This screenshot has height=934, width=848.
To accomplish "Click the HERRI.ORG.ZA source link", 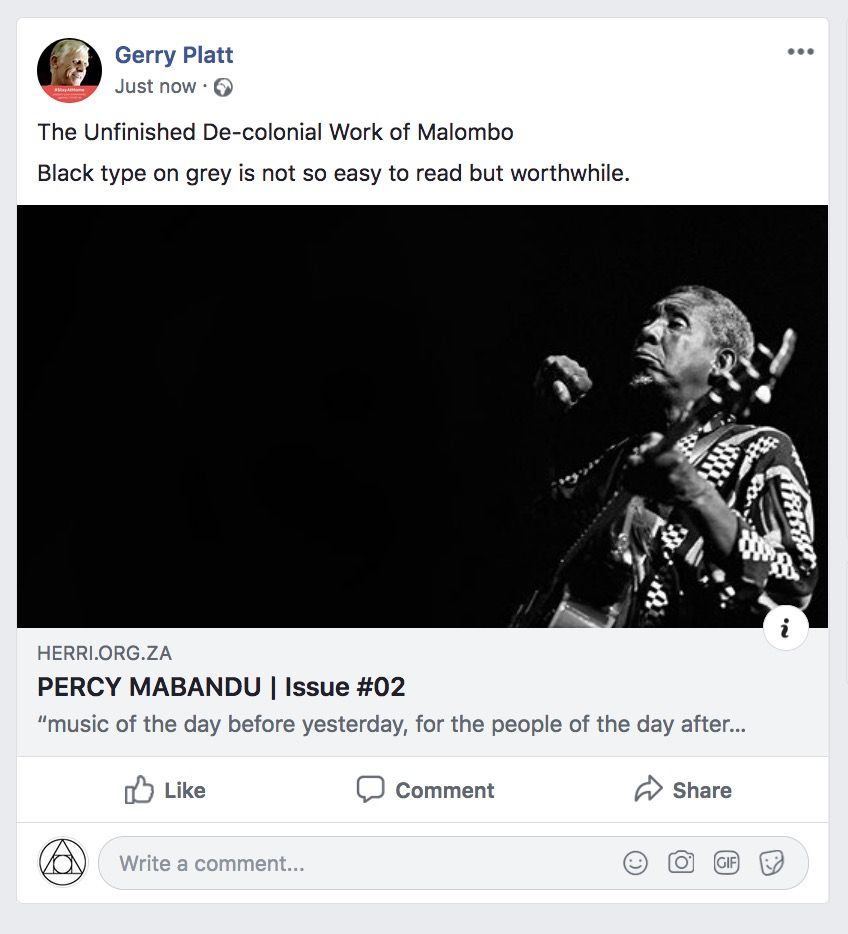I will [104, 654].
